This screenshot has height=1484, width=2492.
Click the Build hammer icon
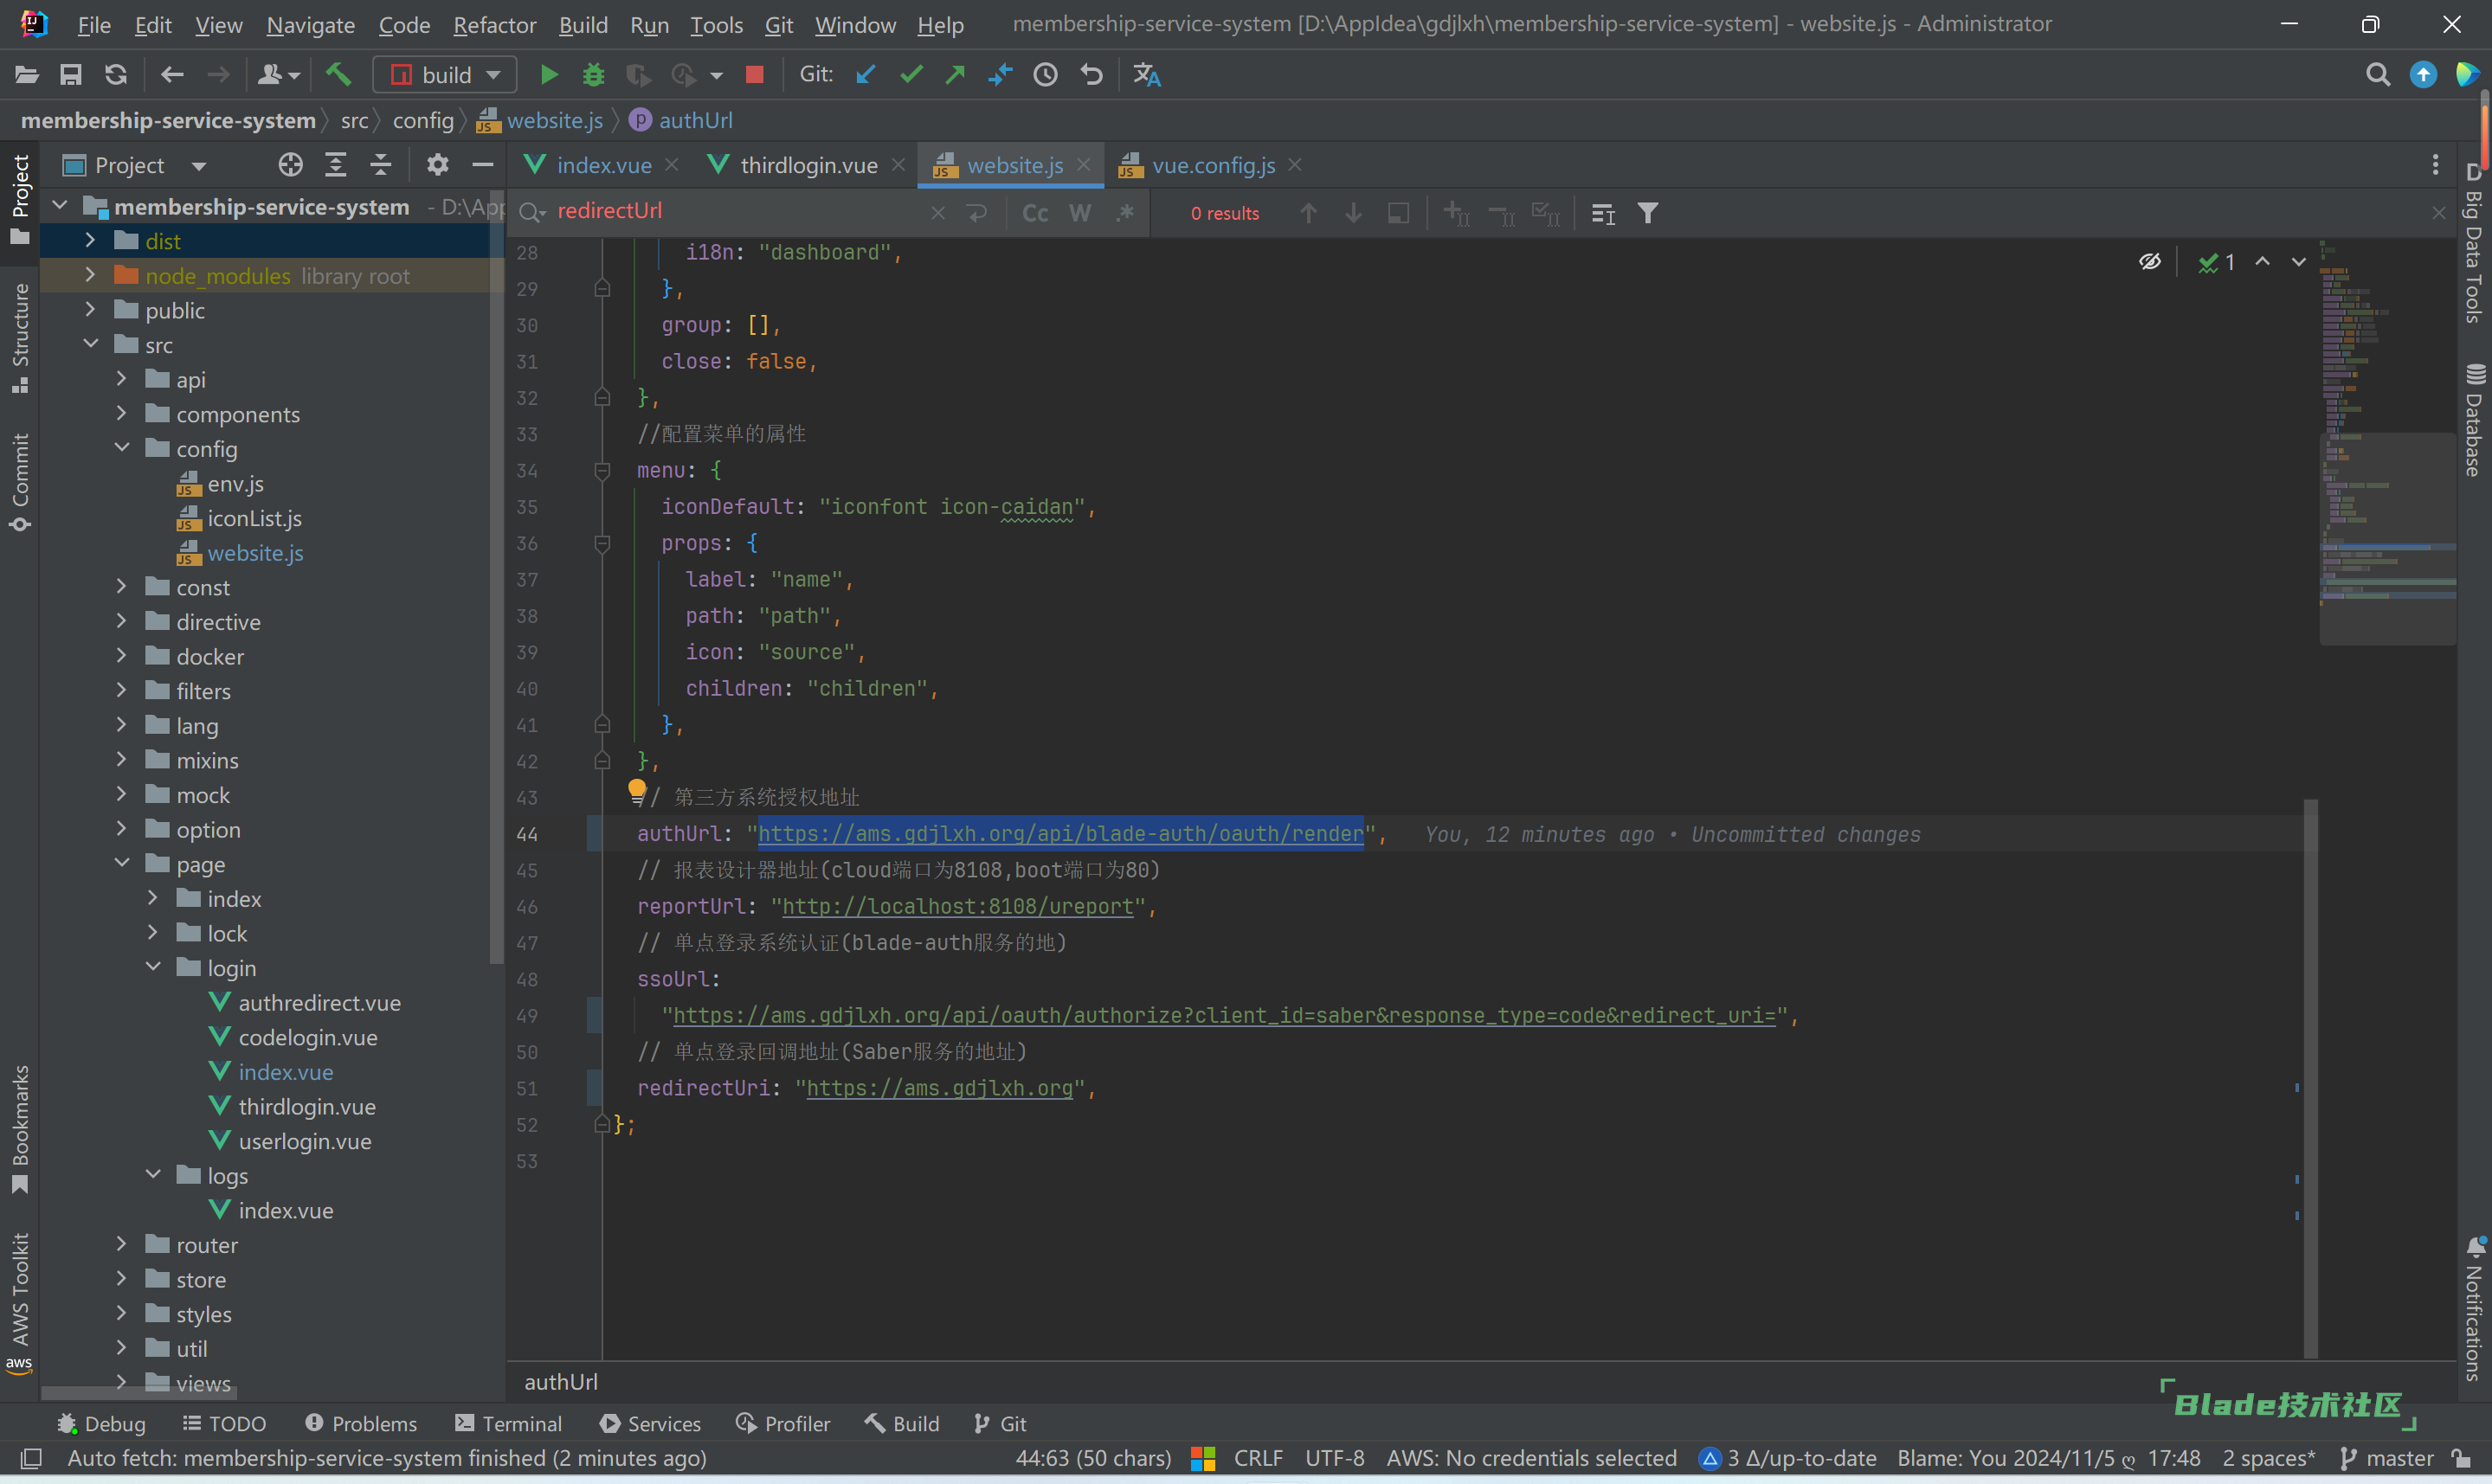(x=339, y=75)
